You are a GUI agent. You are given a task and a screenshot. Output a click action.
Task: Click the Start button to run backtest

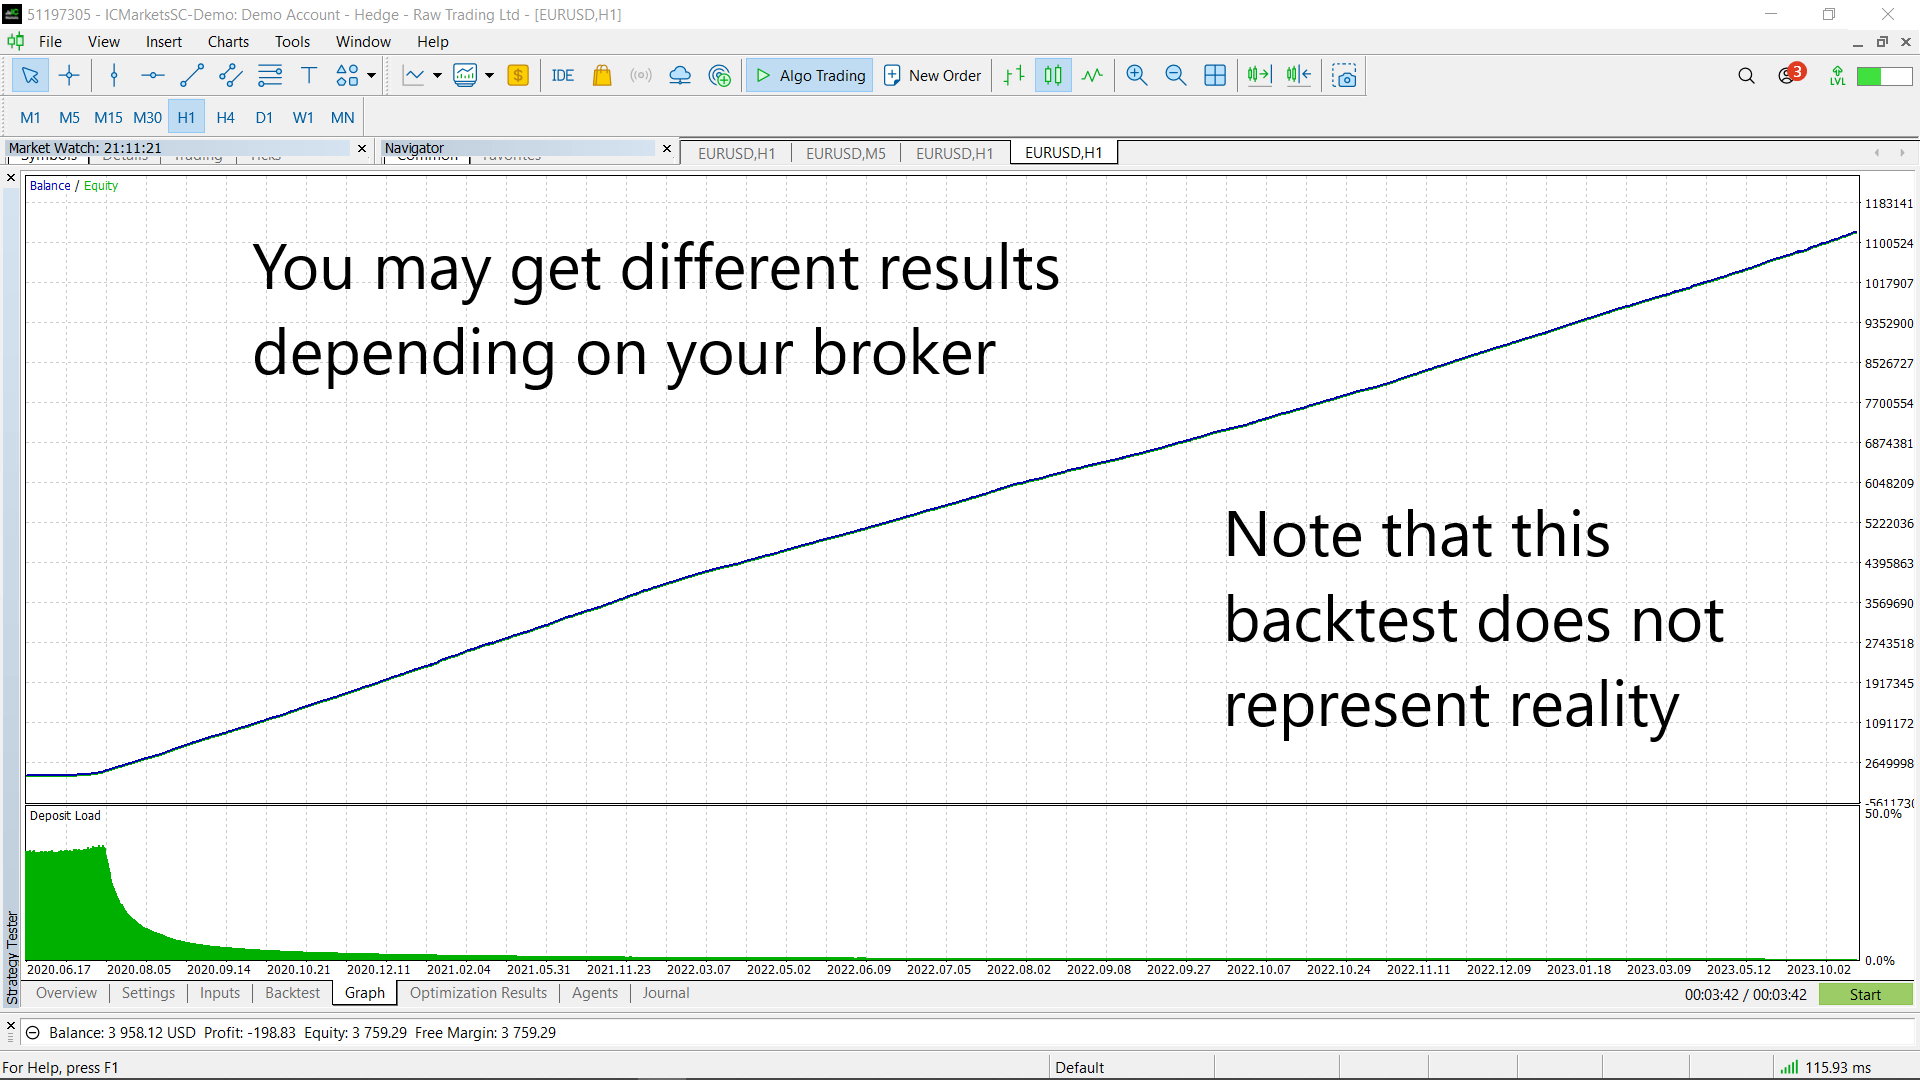pyautogui.click(x=1865, y=993)
